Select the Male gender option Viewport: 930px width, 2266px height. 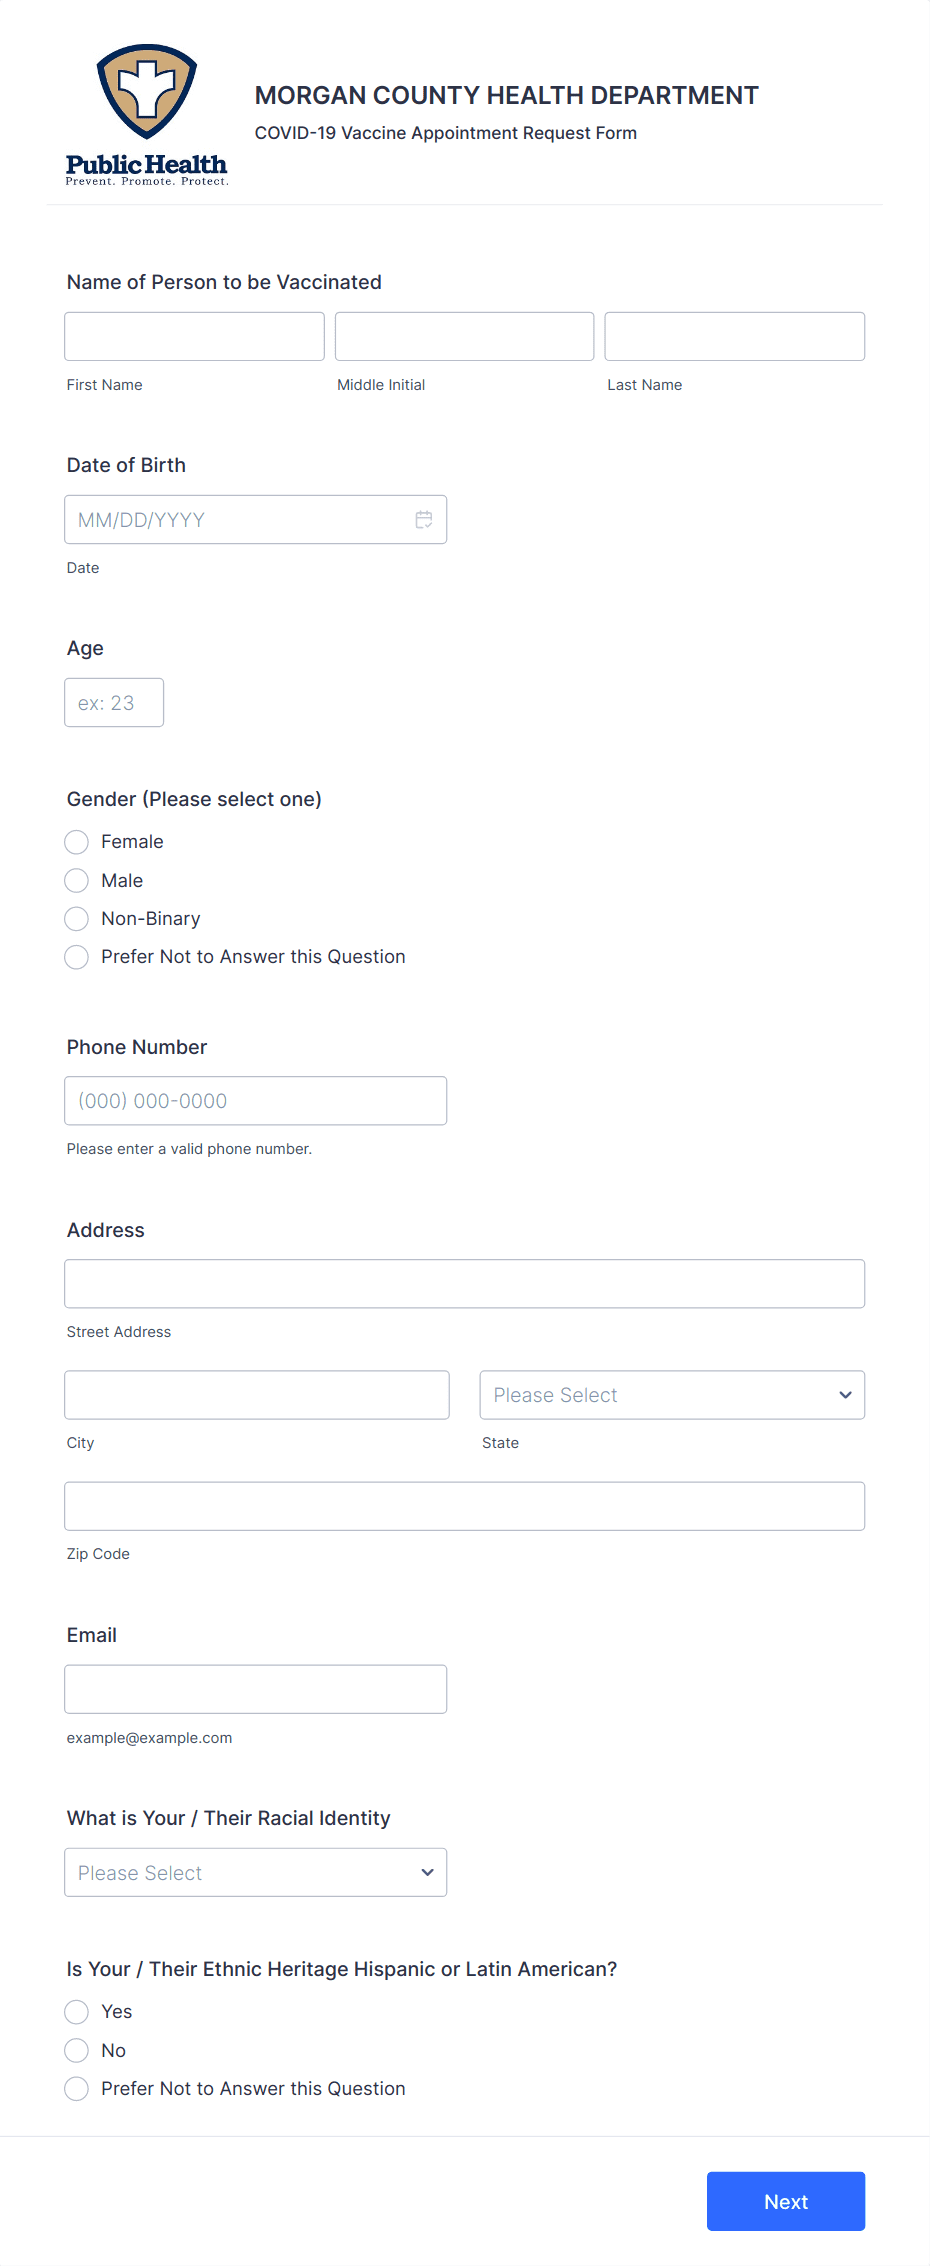pyautogui.click(x=76, y=880)
